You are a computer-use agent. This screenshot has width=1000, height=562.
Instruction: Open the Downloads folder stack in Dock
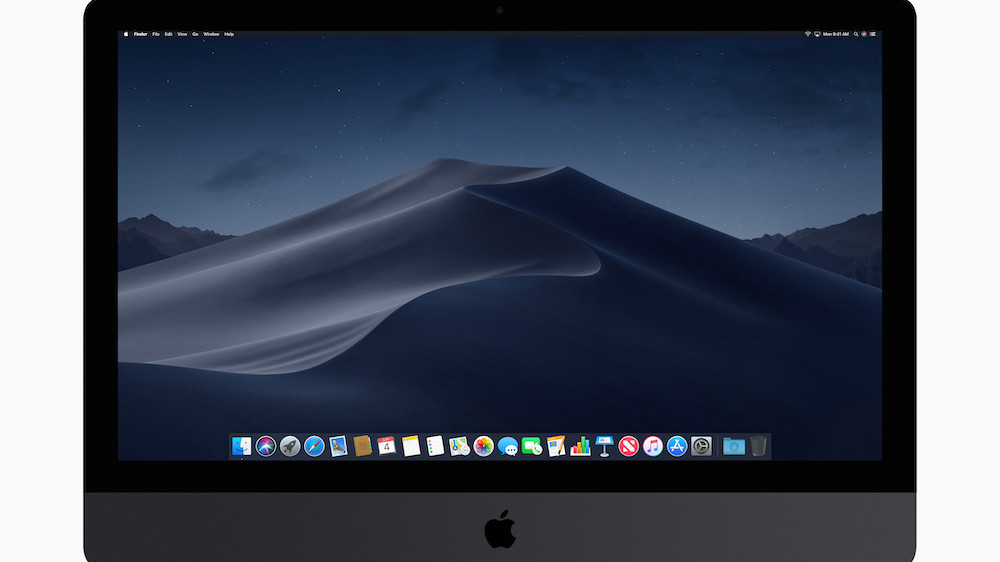click(x=733, y=446)
